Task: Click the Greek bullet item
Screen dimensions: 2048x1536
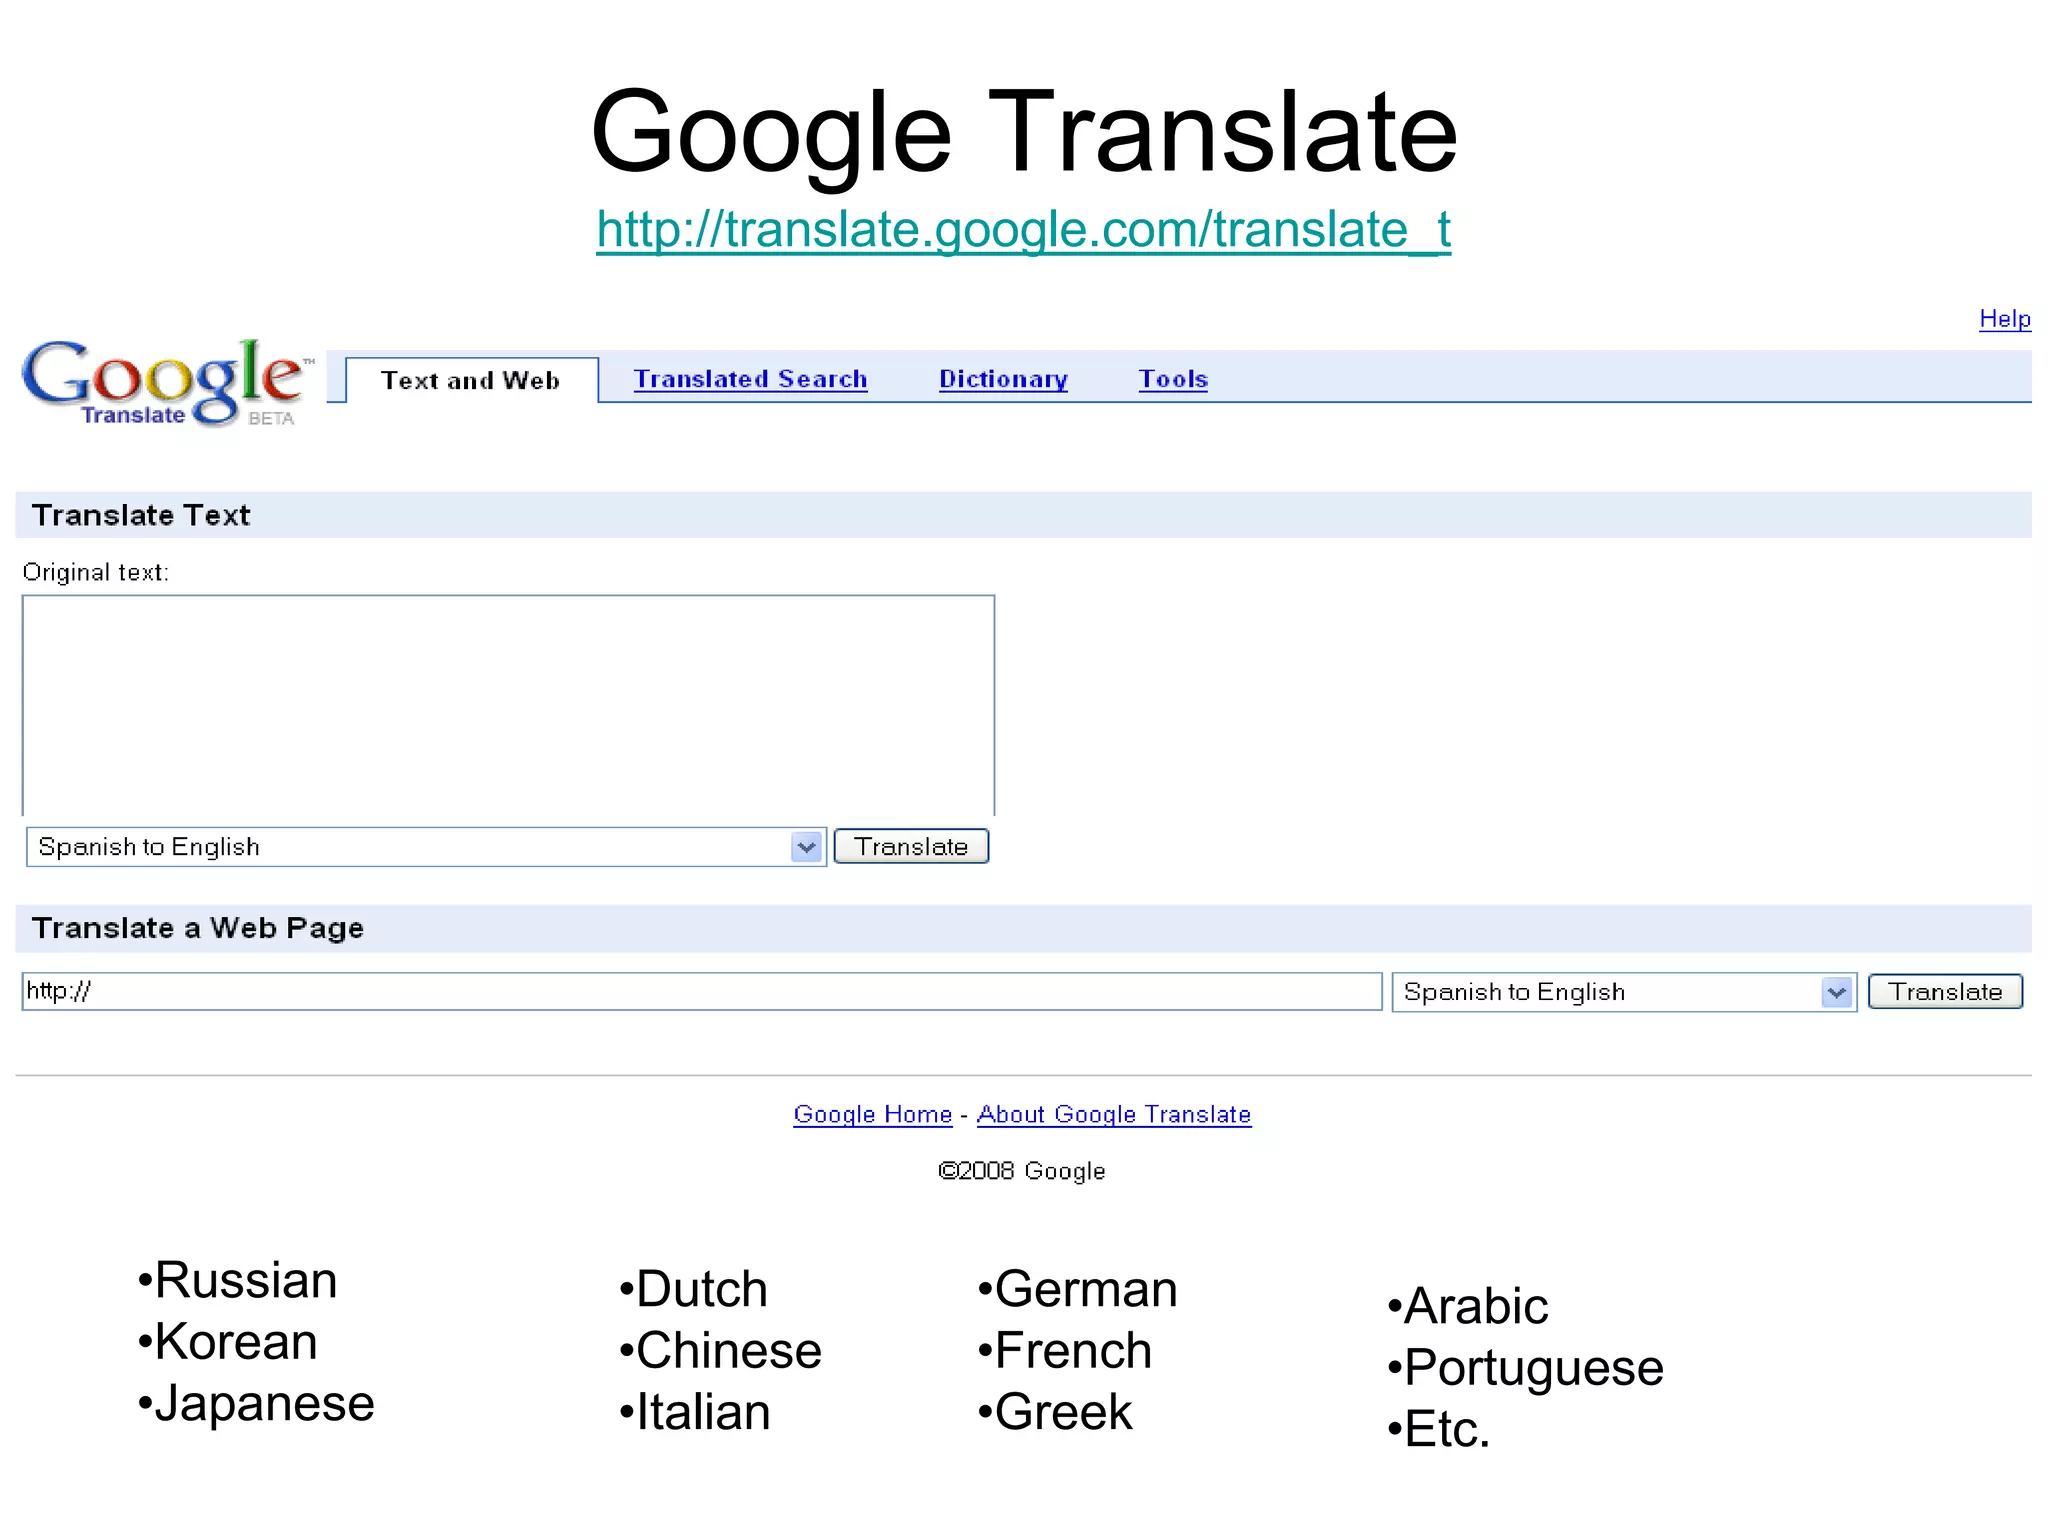Action: (x=1055, y=1412)
